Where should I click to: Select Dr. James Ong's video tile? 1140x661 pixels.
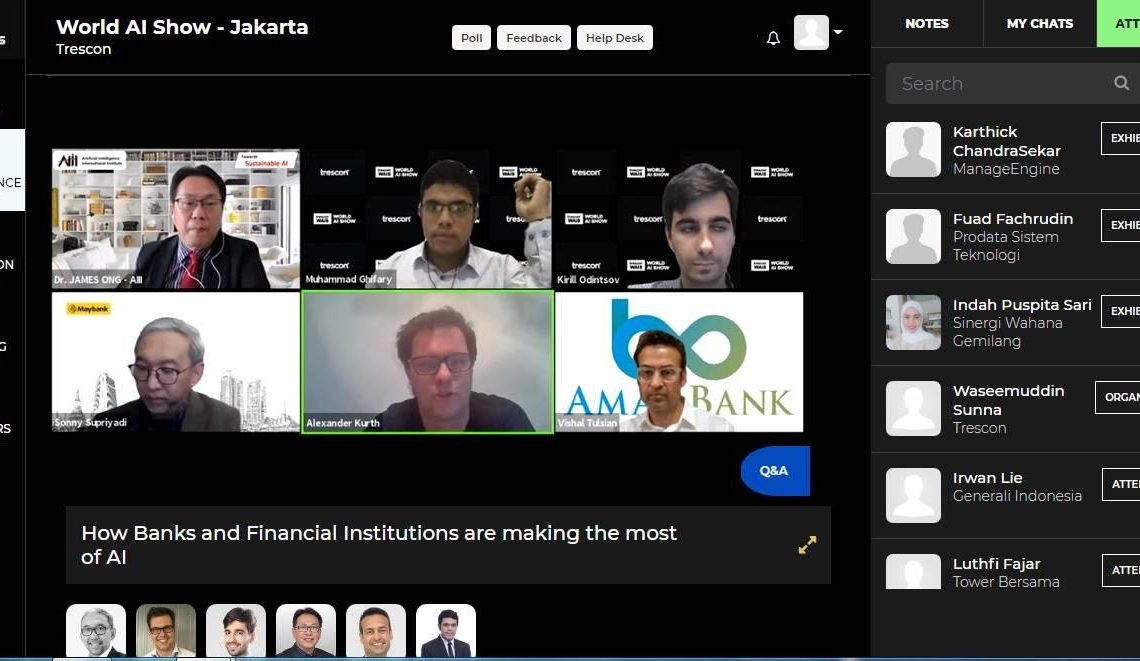pyautogui.click(x=175, y=219)
